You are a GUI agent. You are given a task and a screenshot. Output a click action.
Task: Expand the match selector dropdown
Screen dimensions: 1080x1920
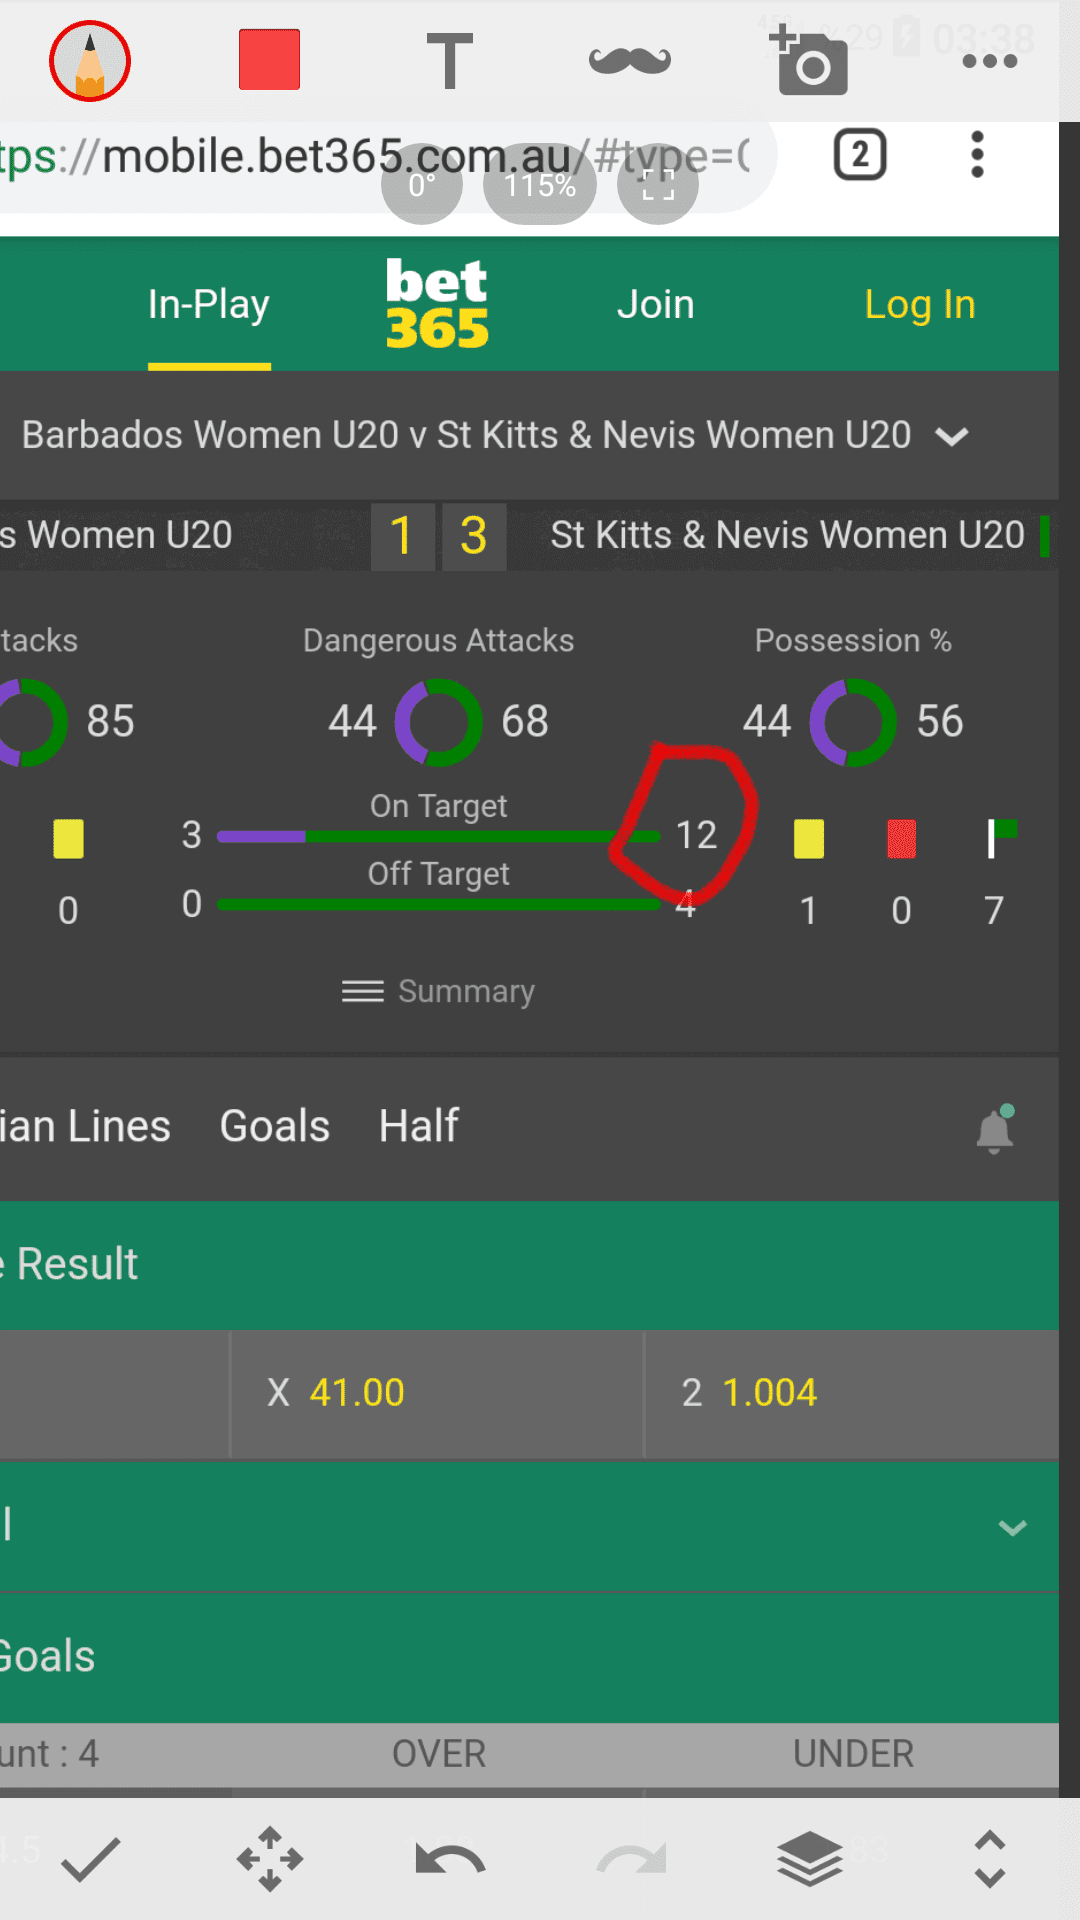[x=952, y=436]
